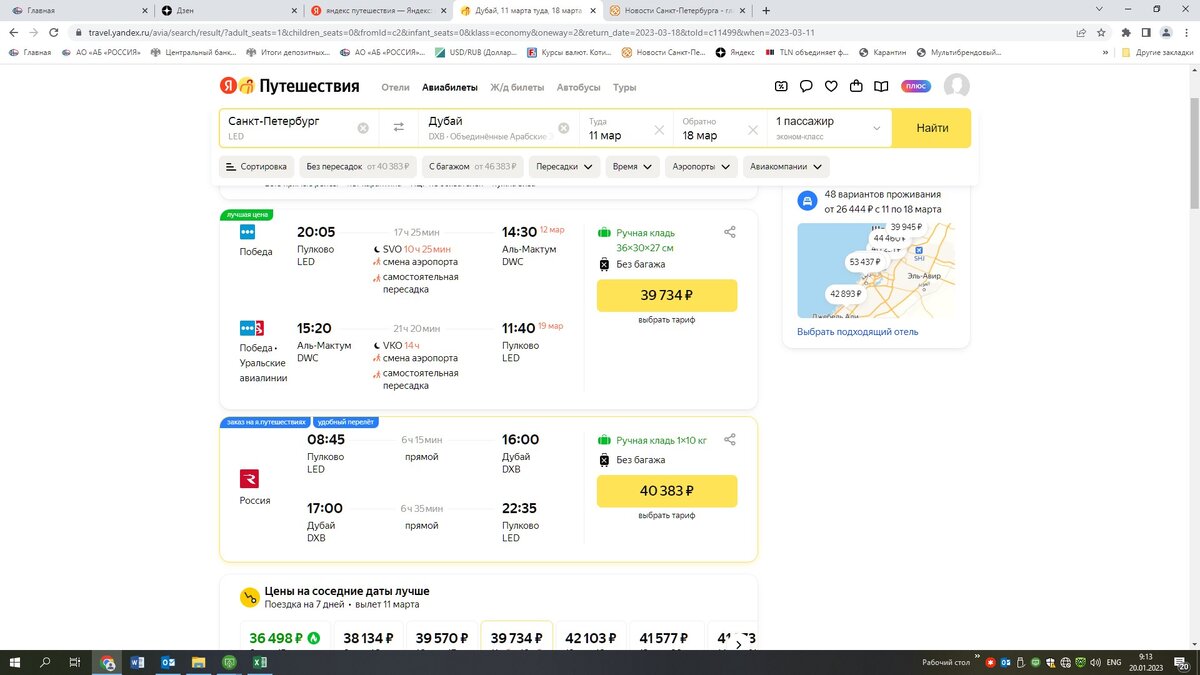
Task: Open АО «АБ «РОССИЯ» first bookmark
Action: click(101, 52)
